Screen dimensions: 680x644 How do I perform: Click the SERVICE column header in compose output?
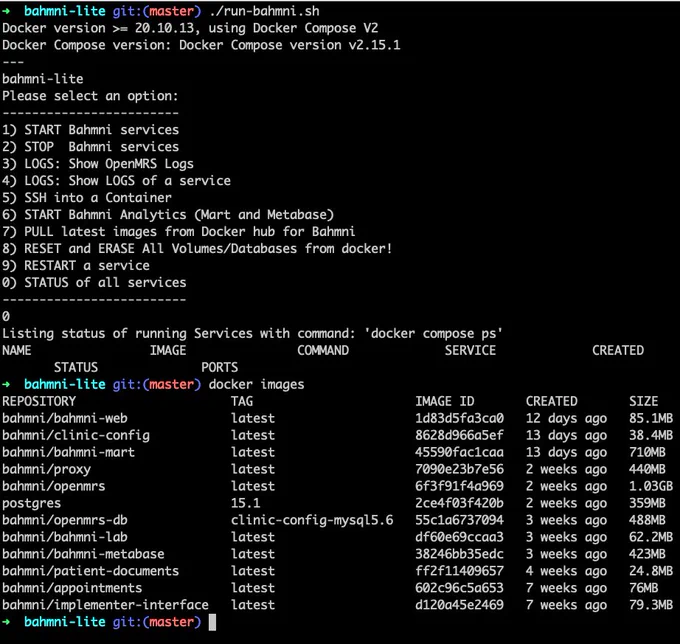click(470, 350)
